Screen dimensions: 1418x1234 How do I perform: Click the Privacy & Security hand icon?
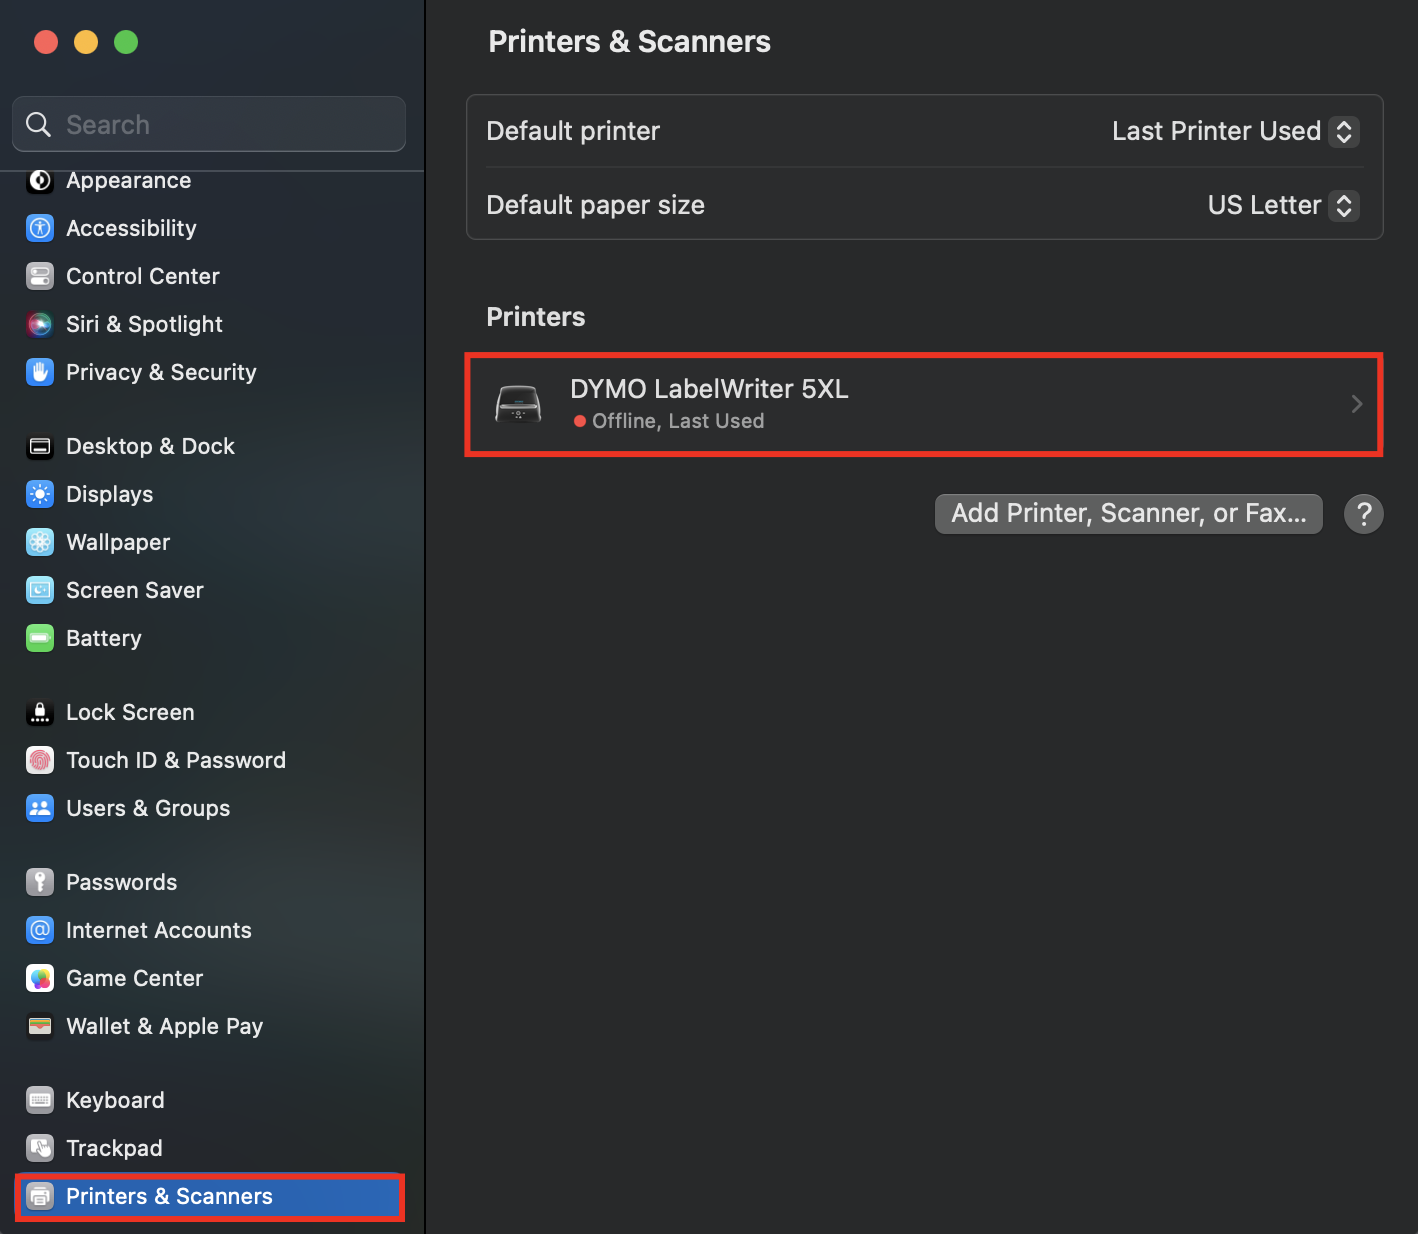(x=40, y=372)
